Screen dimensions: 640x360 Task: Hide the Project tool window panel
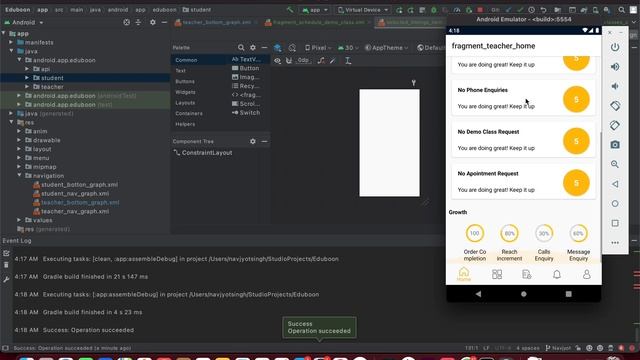coord(164,22)
